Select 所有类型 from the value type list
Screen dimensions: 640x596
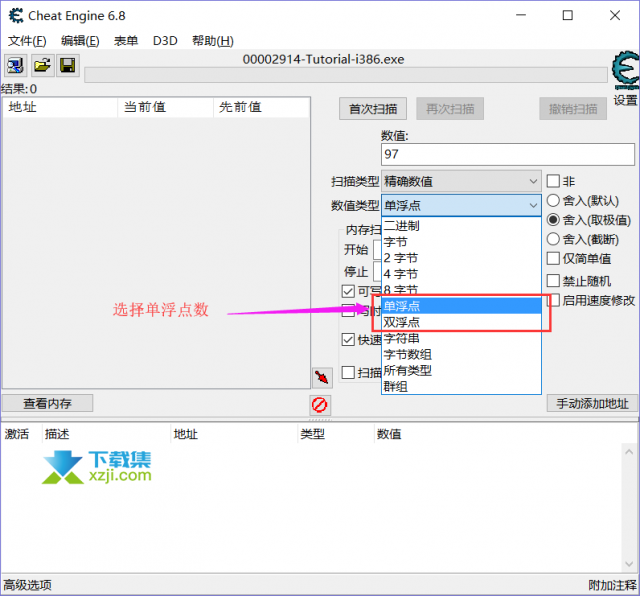click(461, 370)
